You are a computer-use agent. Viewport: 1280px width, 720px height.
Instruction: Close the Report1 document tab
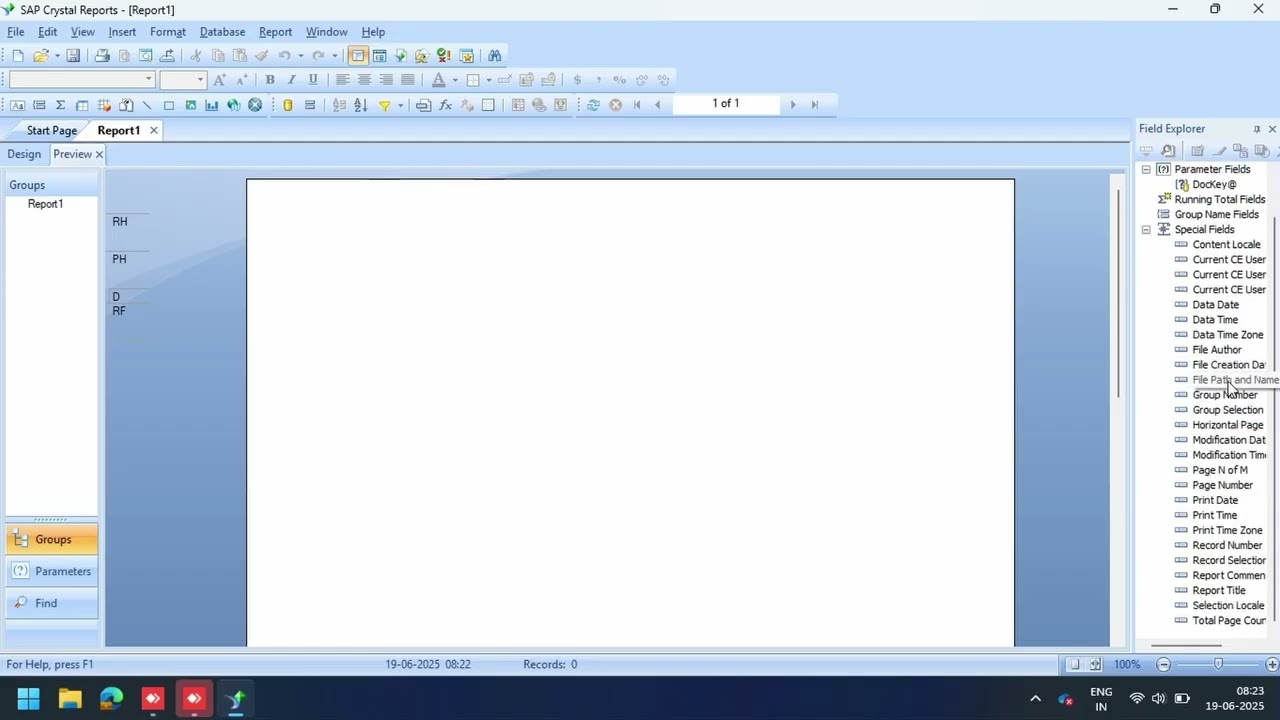(154, 130)
